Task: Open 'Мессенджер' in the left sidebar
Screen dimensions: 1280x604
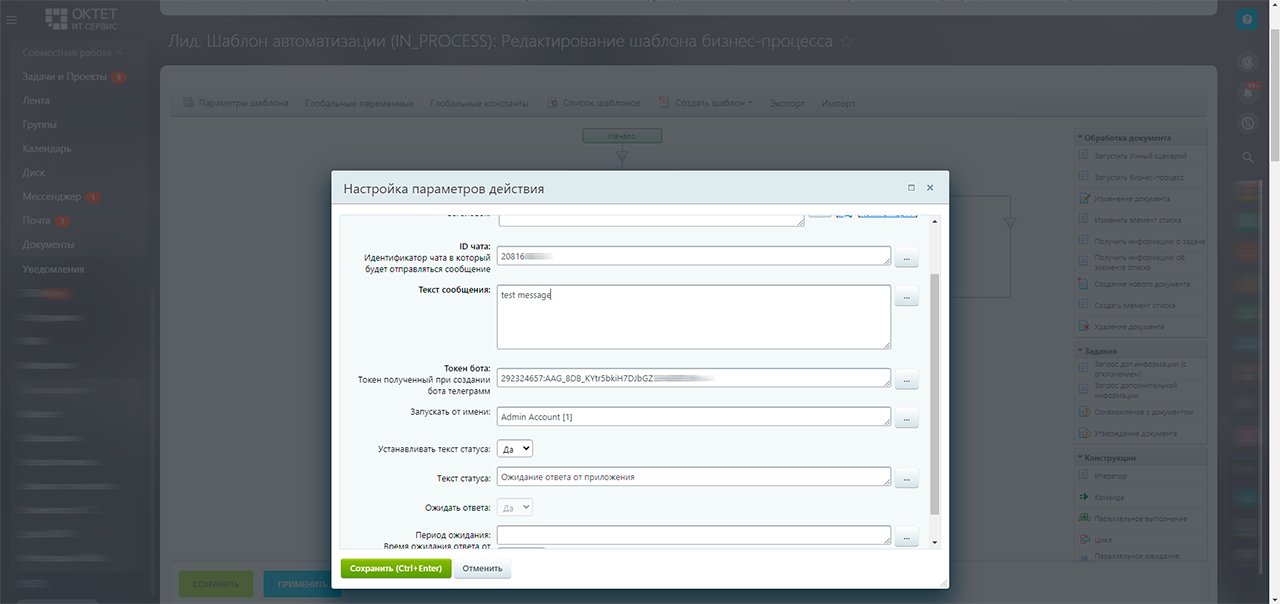Action: tap(52, 197)
